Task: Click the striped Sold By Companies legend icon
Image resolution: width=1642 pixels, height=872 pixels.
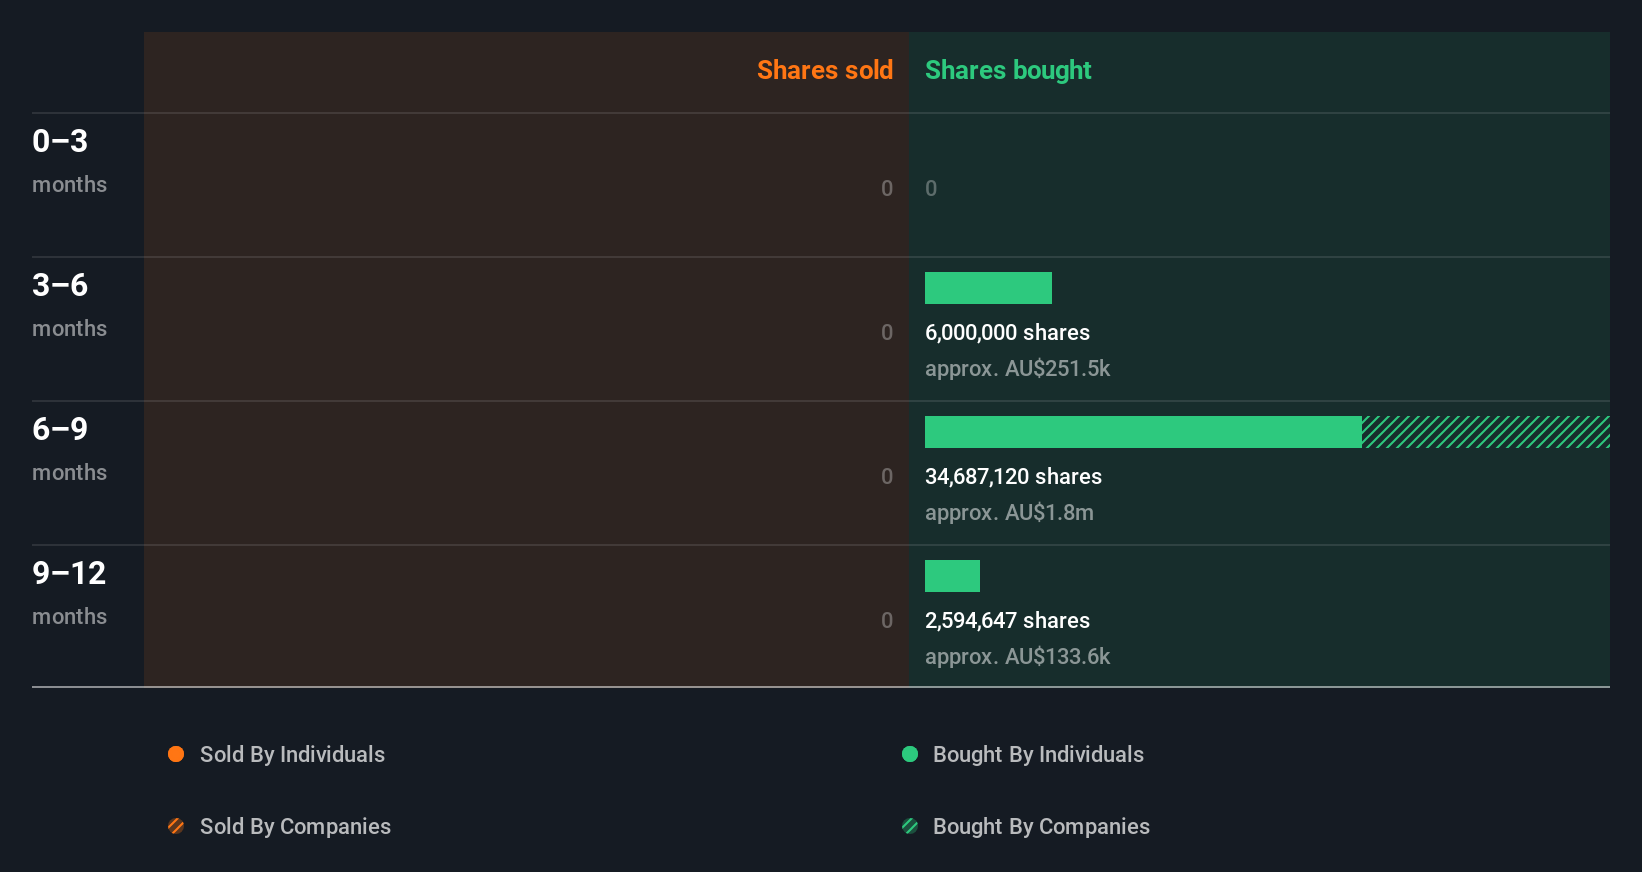Action: pos(176,826)
